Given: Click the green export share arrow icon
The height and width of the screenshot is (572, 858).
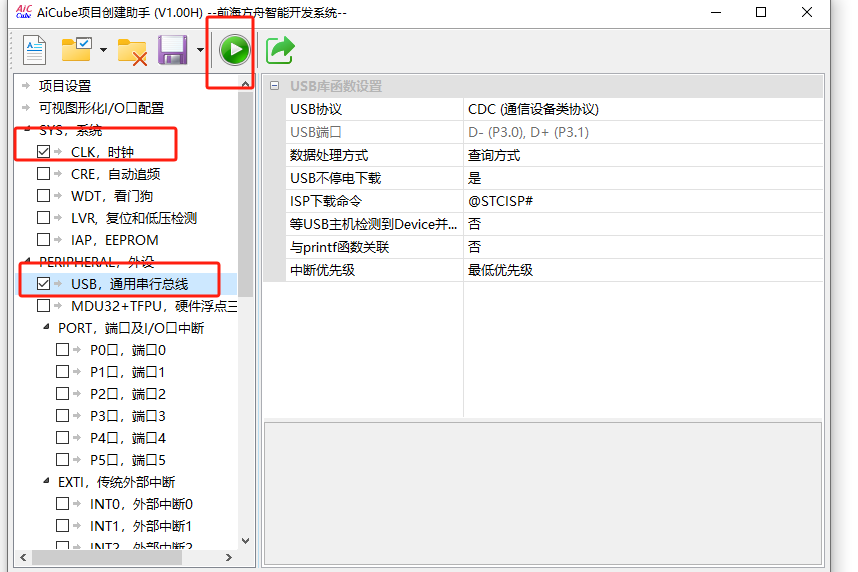Looking at the screenshot, I should (280, 50).
